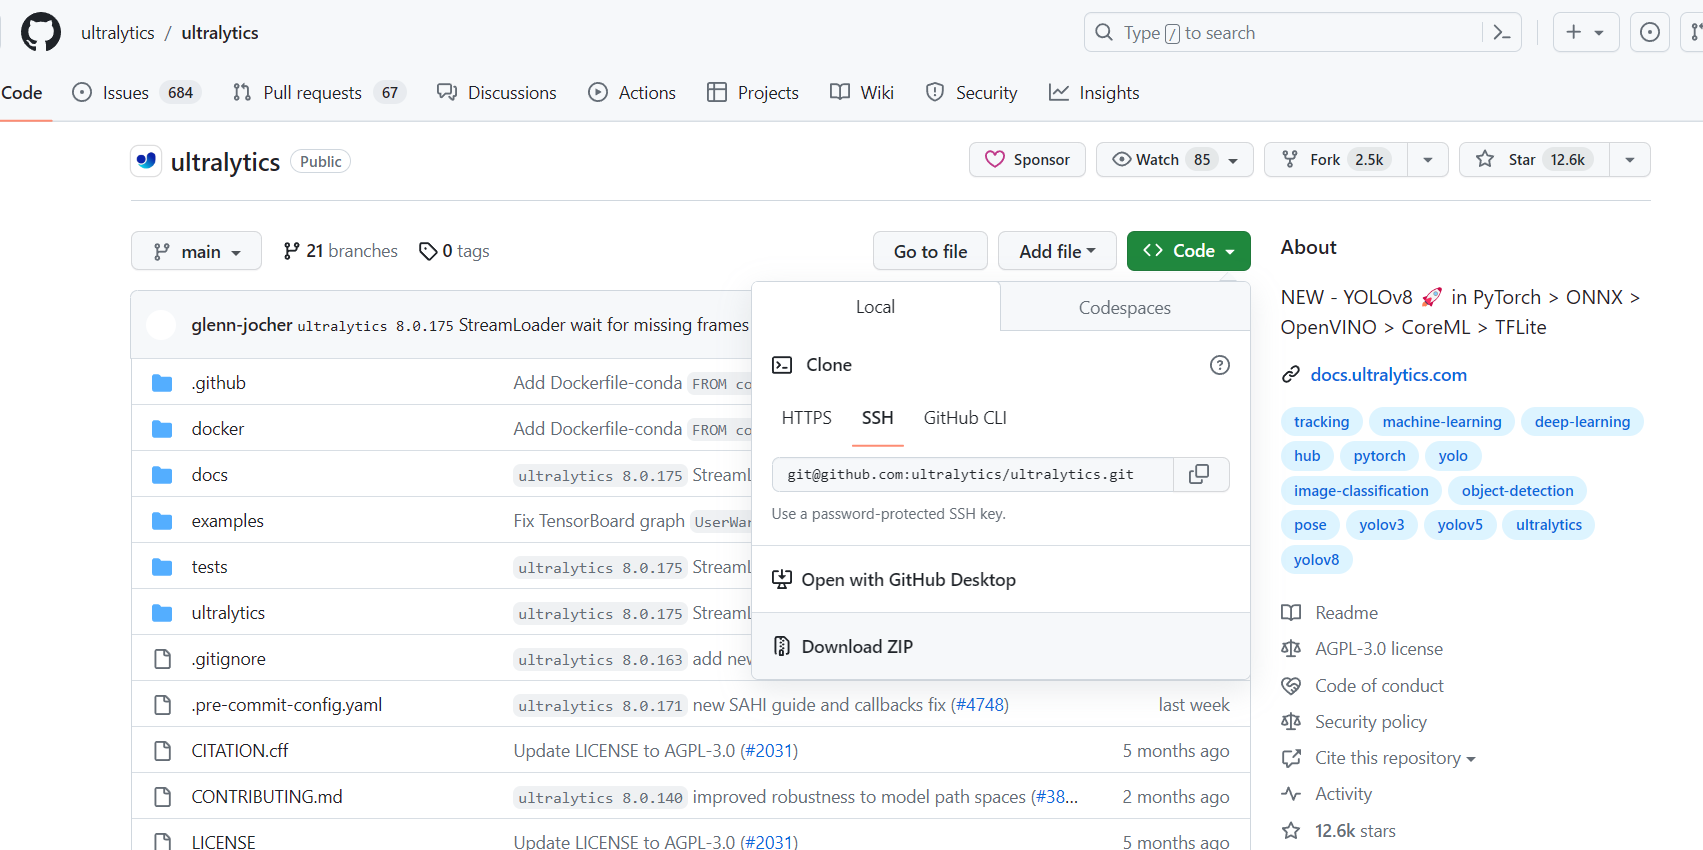Sponsor the ultralytics project
1703x850 pixels.
(x=1027, y=160)
